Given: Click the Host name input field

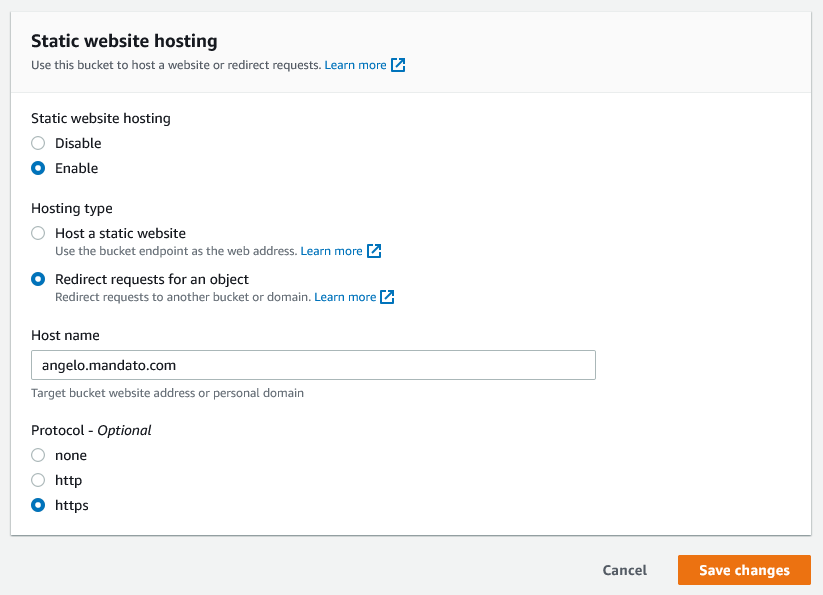Looking at the screenshot, I should (x=313, y=365).
